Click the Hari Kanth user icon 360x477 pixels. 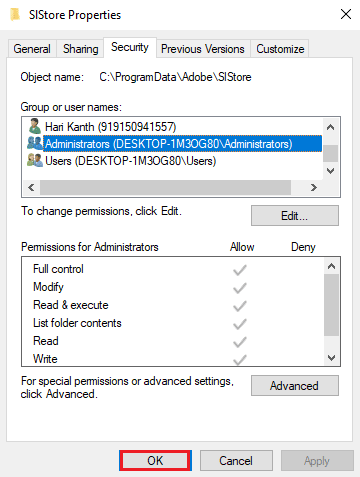tap(34, 126)
